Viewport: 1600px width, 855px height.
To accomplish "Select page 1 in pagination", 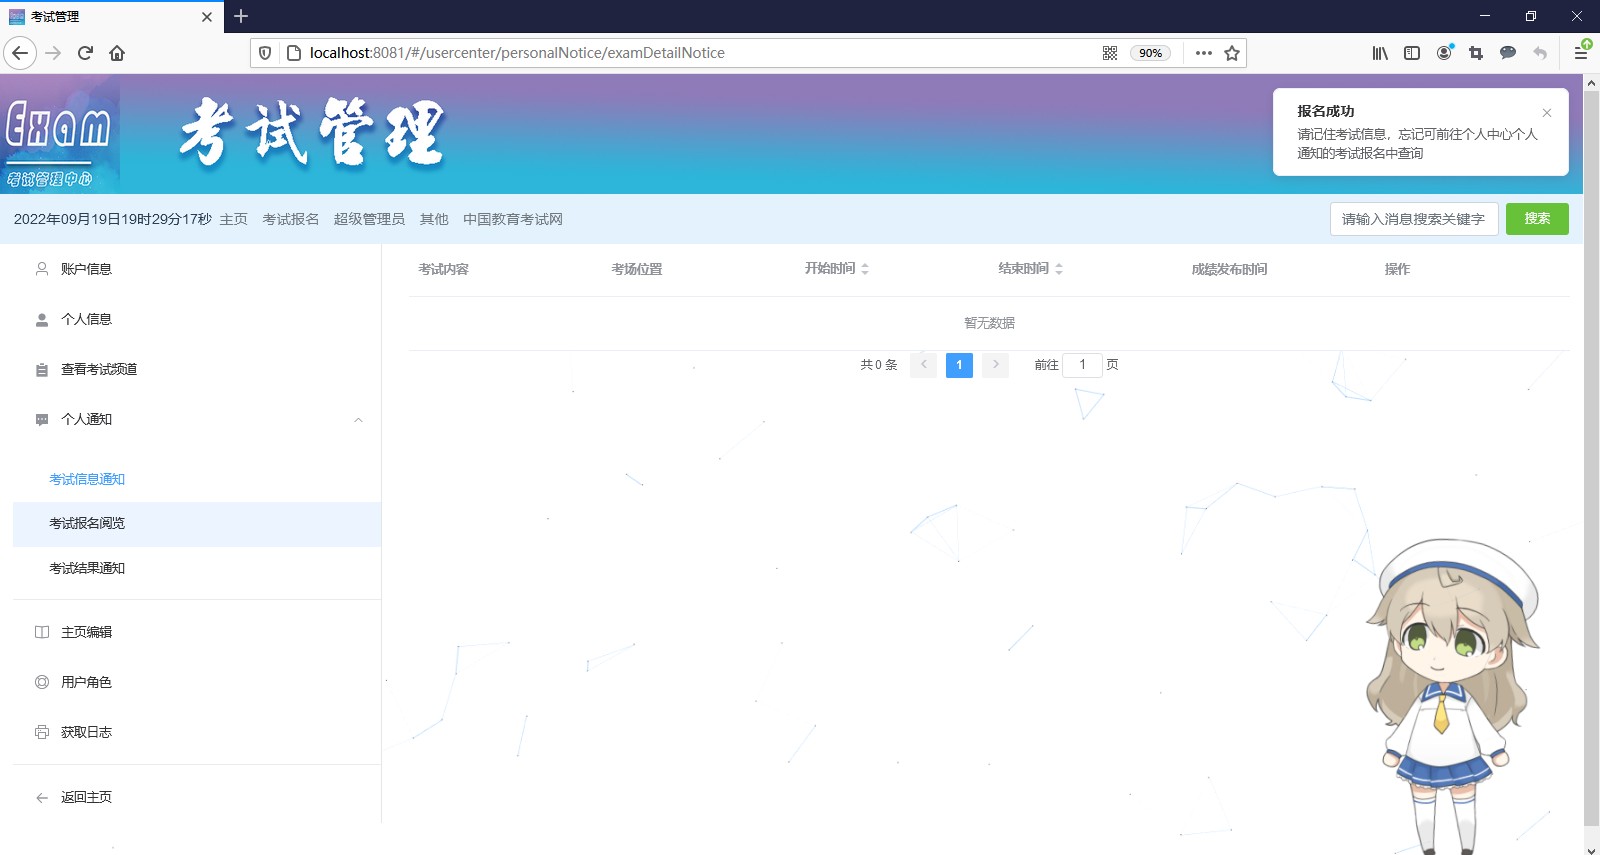I will (959, 365).
